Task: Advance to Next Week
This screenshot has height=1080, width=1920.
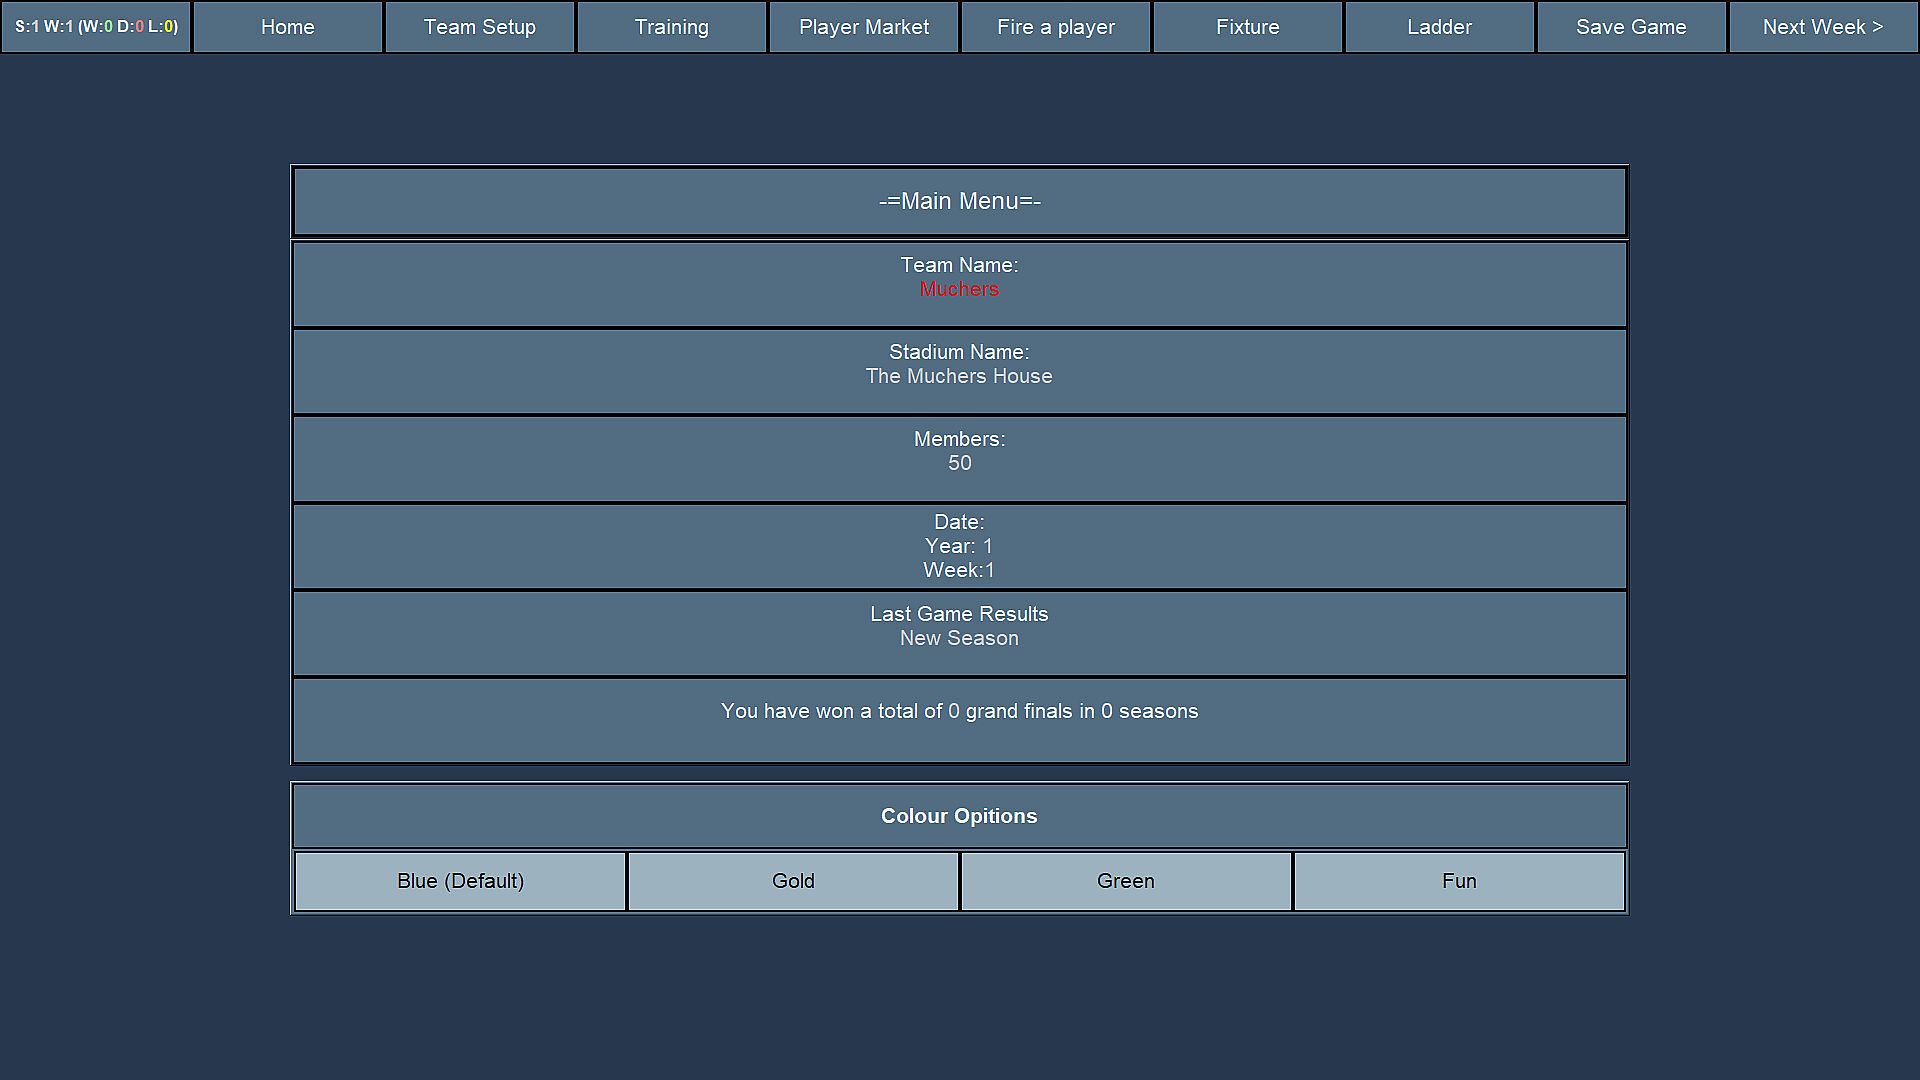Action: pos(1822,27)
